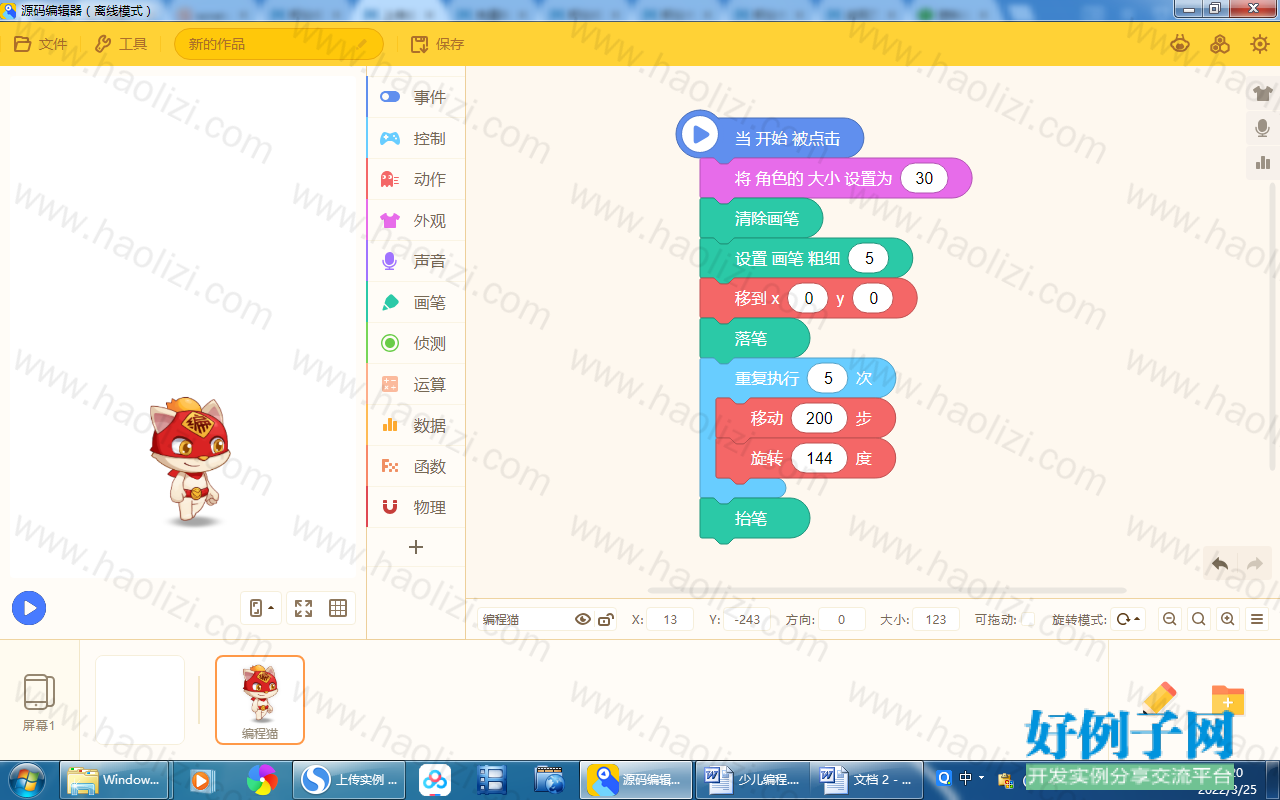Open the three-circle community icon in top bar

(x=1220, y=44)
